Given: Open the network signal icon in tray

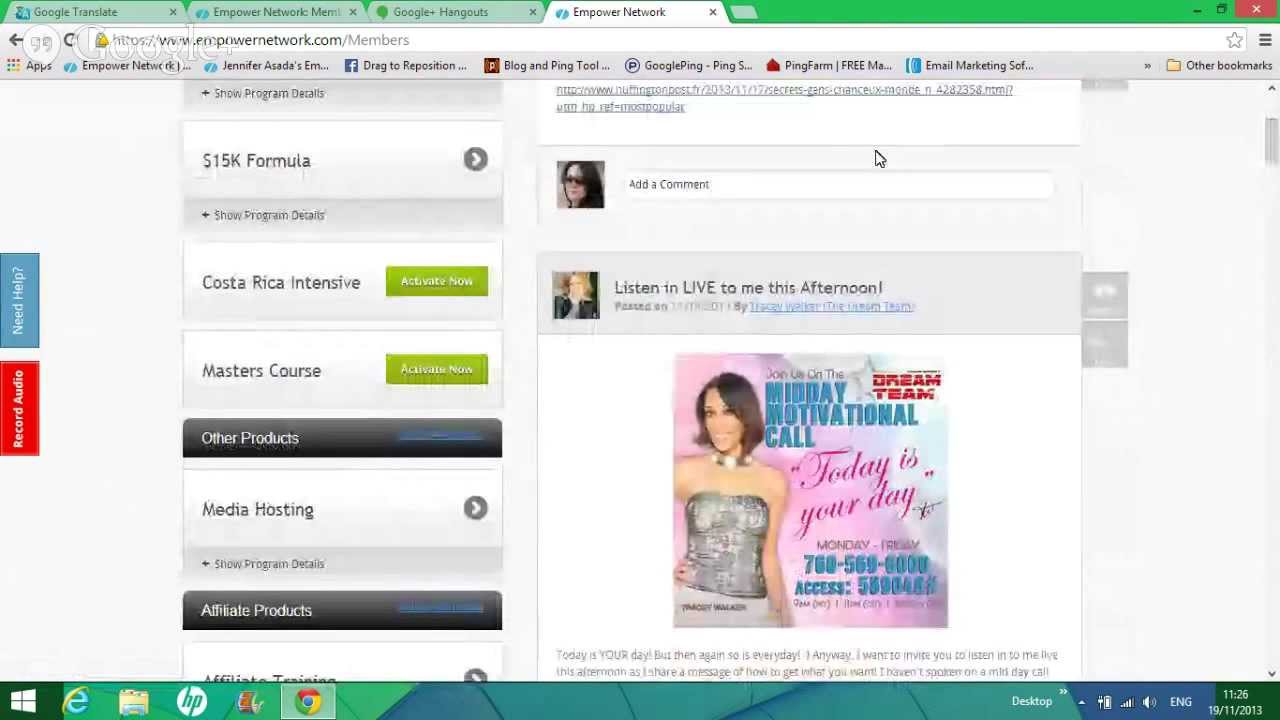Looking at the screenshot, I should click(1127, 702).
